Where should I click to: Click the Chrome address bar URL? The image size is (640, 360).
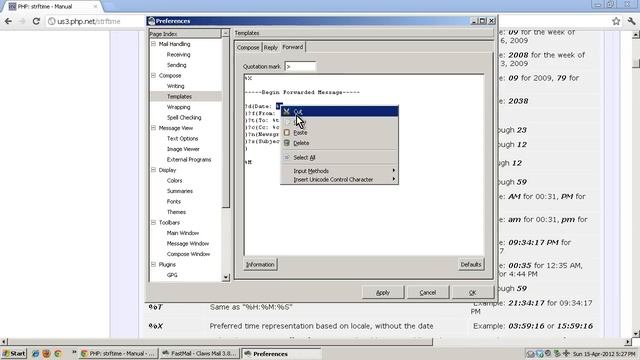click(x=89, y=21)
